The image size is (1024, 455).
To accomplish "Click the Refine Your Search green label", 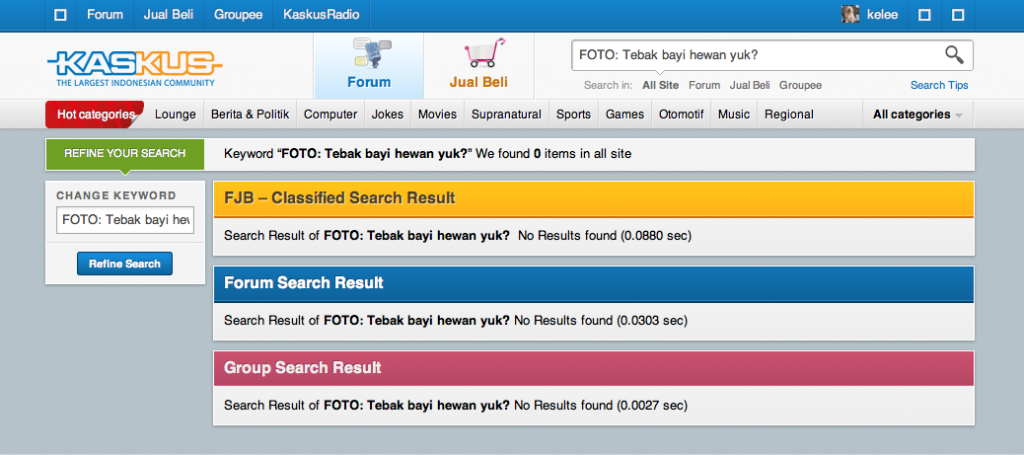I will (125, 153).
